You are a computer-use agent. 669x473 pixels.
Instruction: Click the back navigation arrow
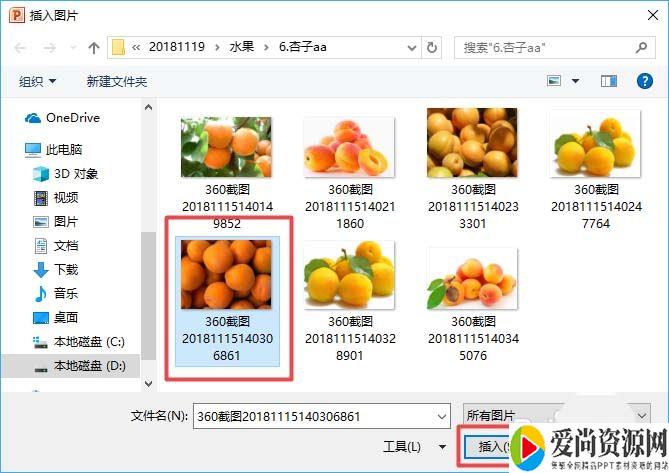click(22, 47)
